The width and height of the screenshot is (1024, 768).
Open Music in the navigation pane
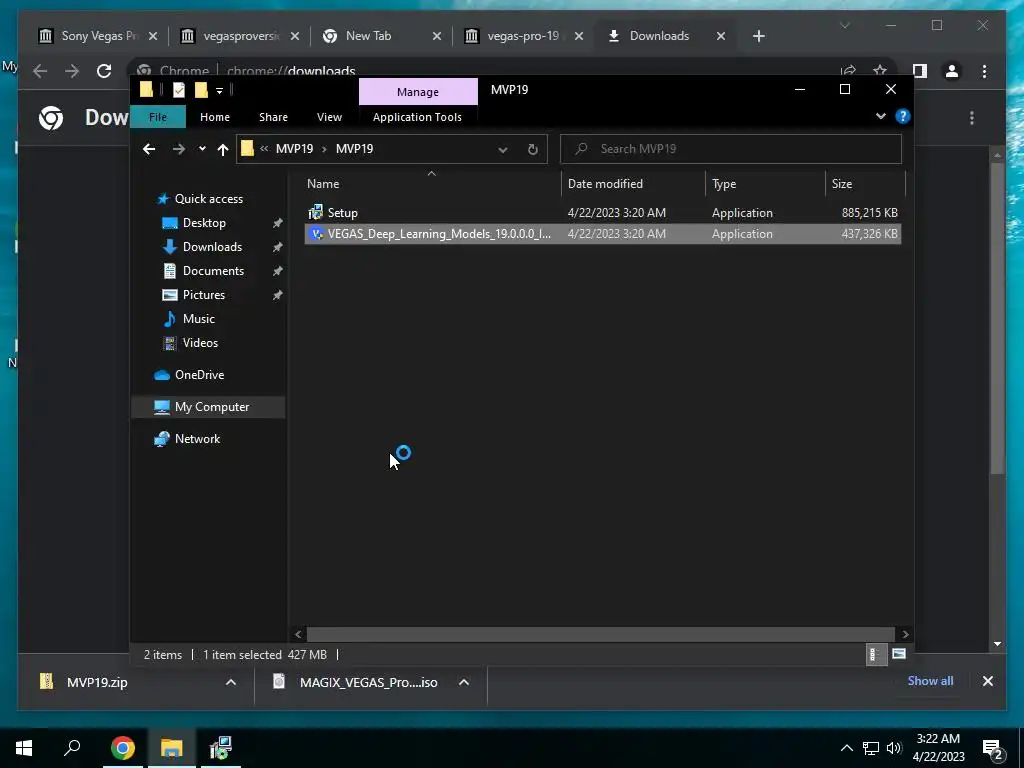pos(199,319)
